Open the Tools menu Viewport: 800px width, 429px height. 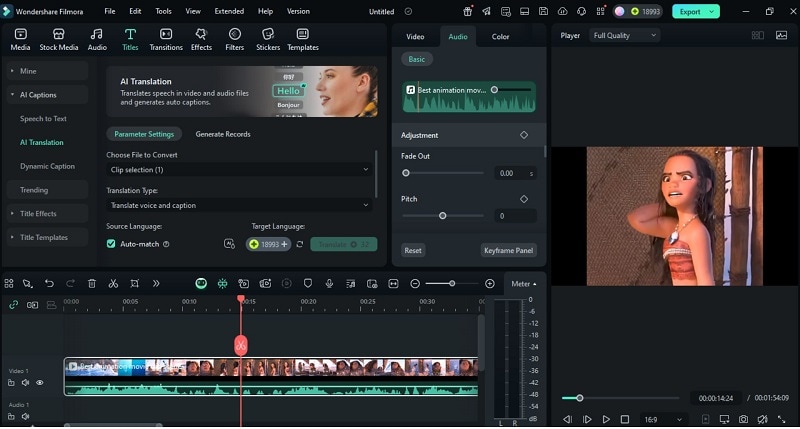pyautogui.click(x=163, y=11)
